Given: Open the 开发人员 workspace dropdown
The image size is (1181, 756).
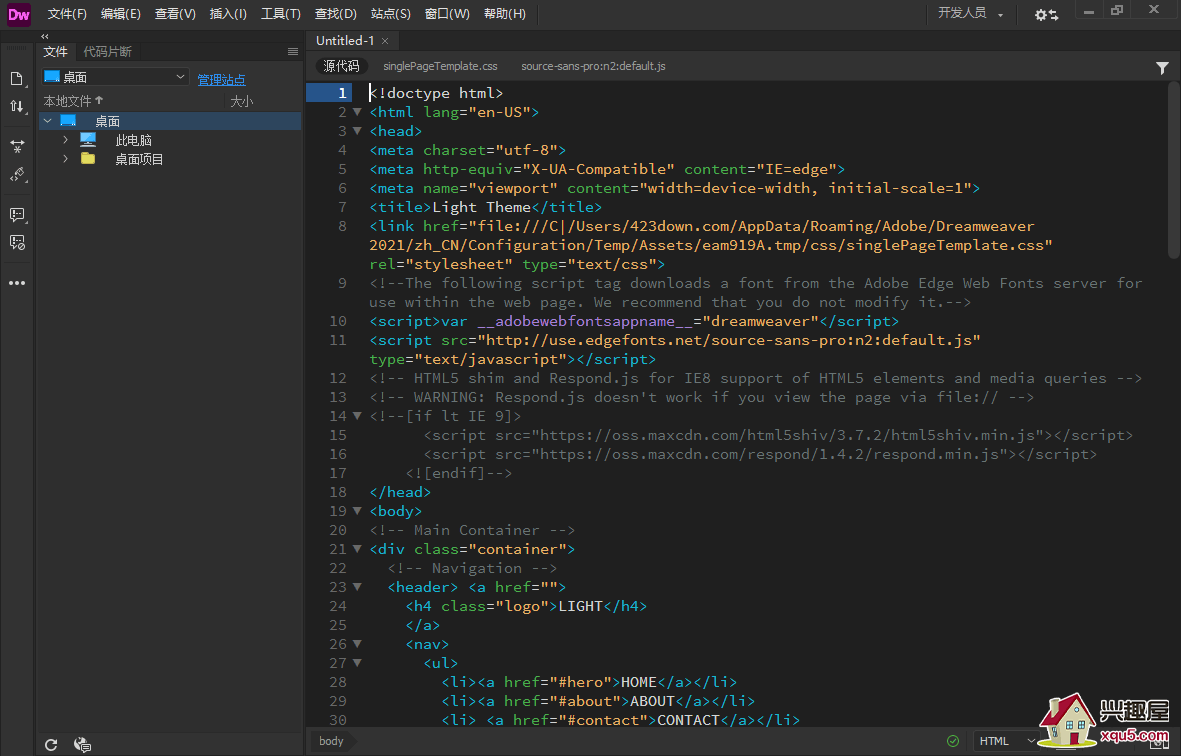Looking at the screenshot, I should [x=970, y=14].
